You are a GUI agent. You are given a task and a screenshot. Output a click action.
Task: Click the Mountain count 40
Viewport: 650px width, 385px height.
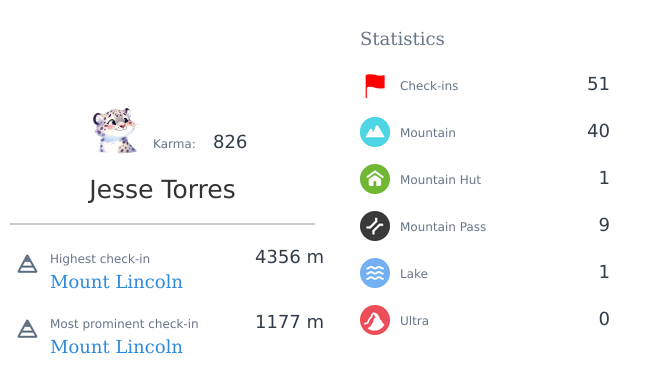tap(598, 131)
